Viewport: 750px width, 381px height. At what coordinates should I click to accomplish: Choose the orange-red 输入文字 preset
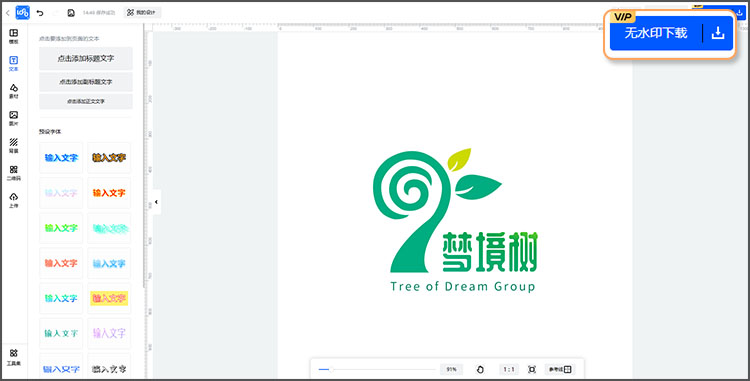pos(109,193)
